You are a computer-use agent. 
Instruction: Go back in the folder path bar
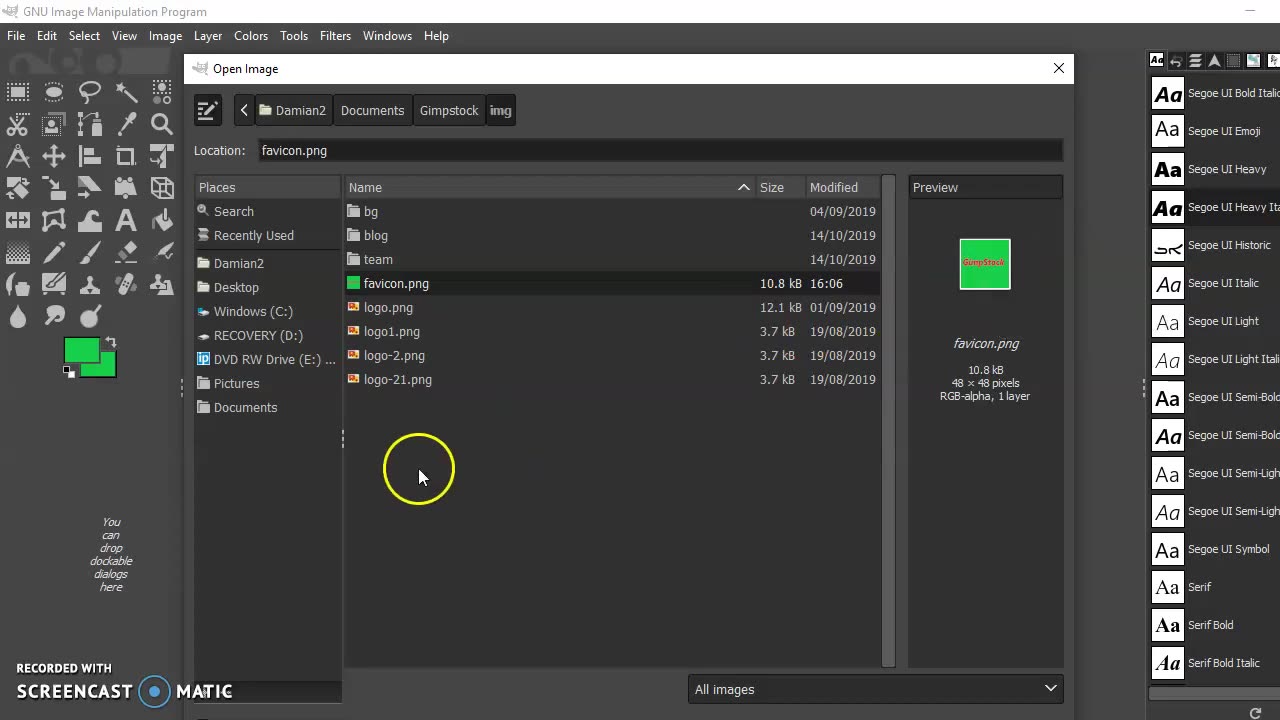coord(244,110)
